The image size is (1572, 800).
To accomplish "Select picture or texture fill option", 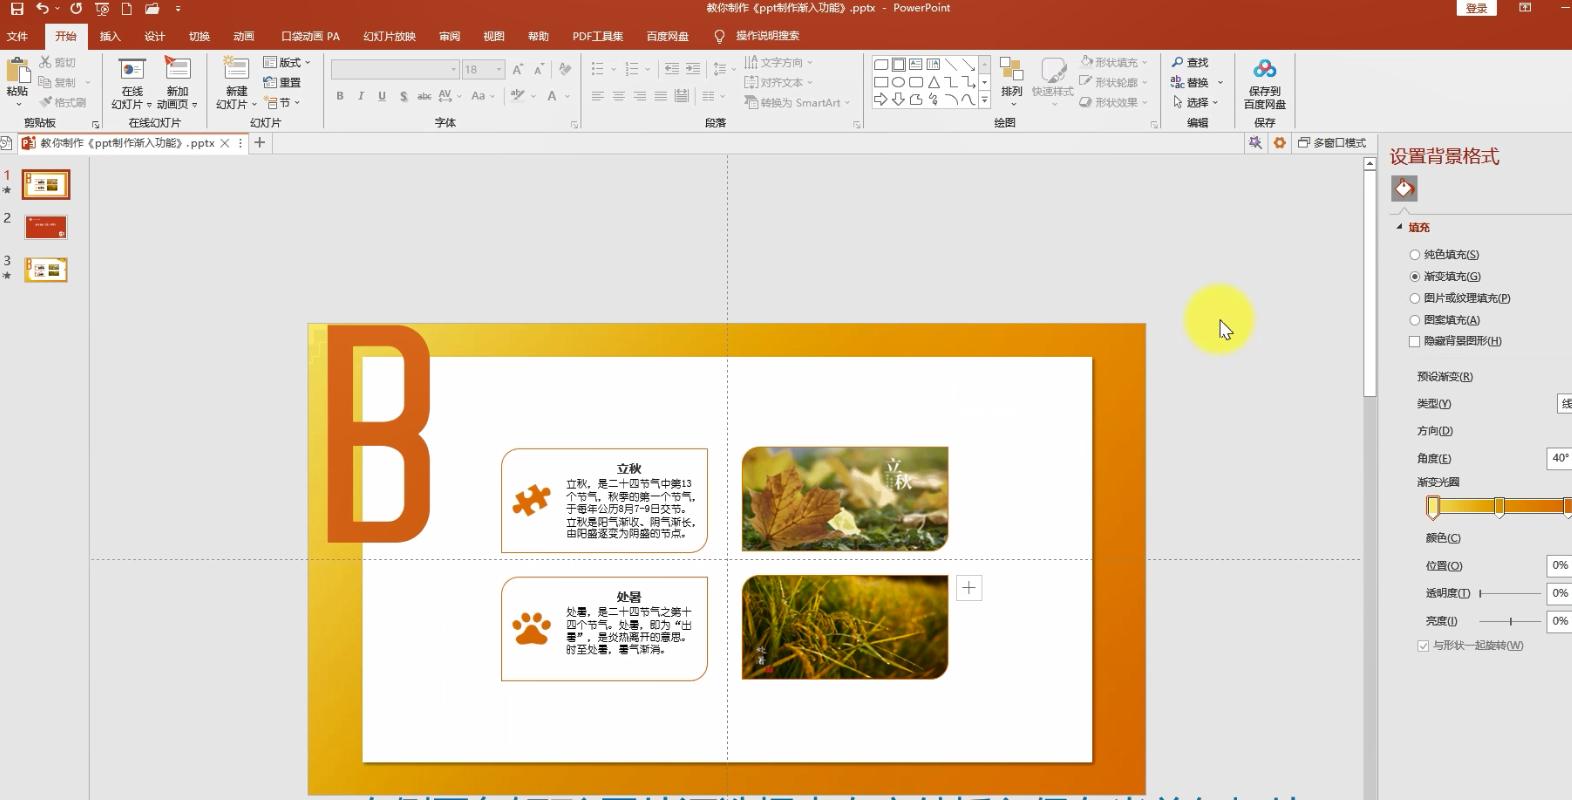I will 1414,298.
